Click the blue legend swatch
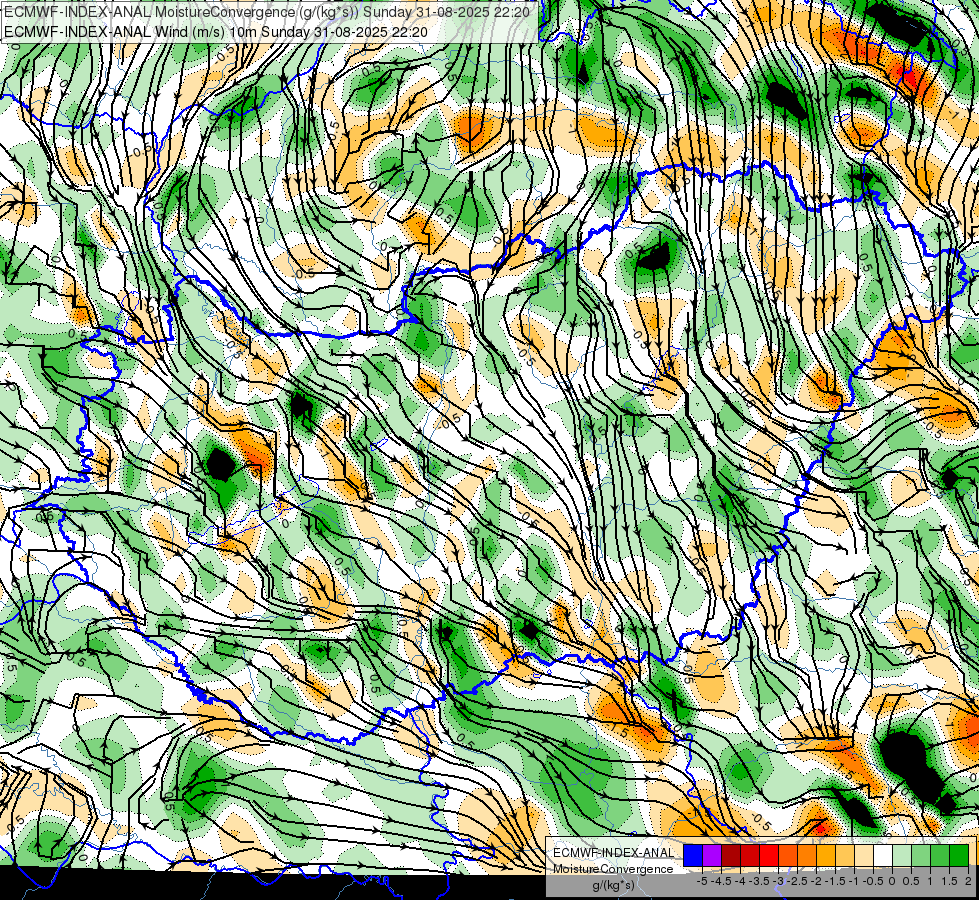This screenshot has width=979, height=900. coord(693,856)
